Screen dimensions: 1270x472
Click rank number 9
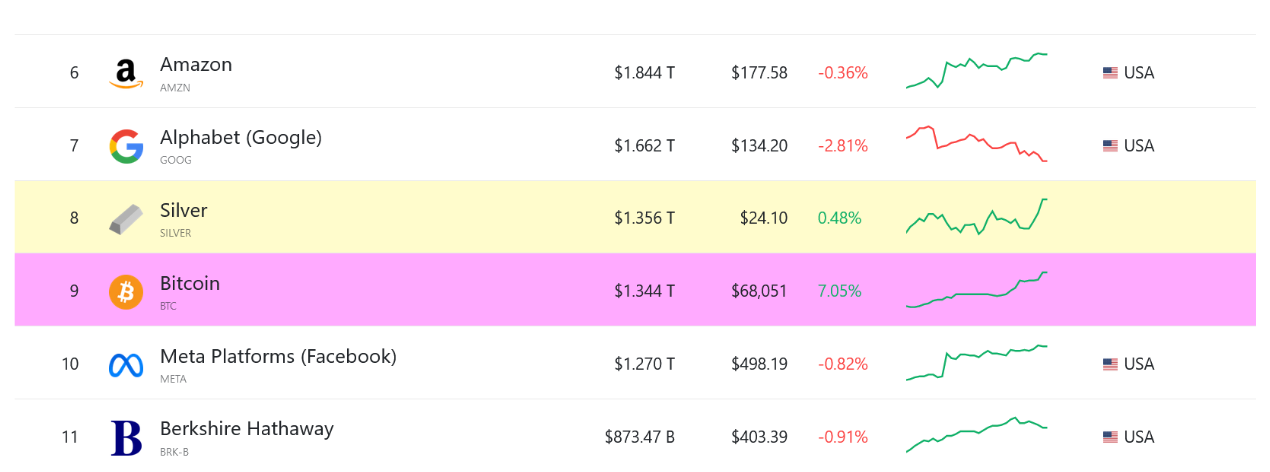(74, 291)
